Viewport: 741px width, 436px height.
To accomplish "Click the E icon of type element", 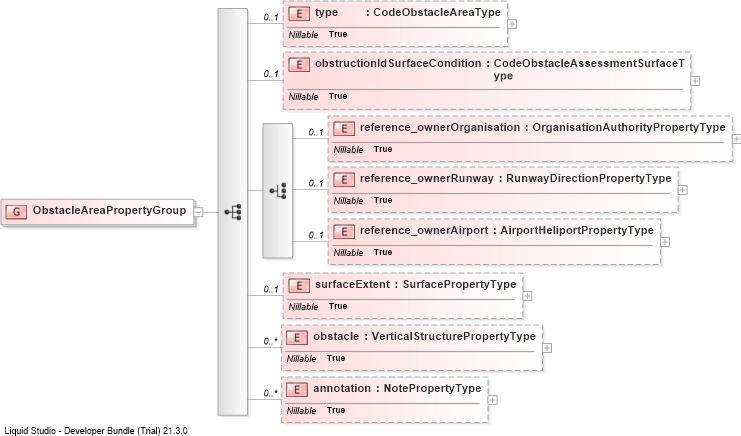I will [x=299, y=13].
